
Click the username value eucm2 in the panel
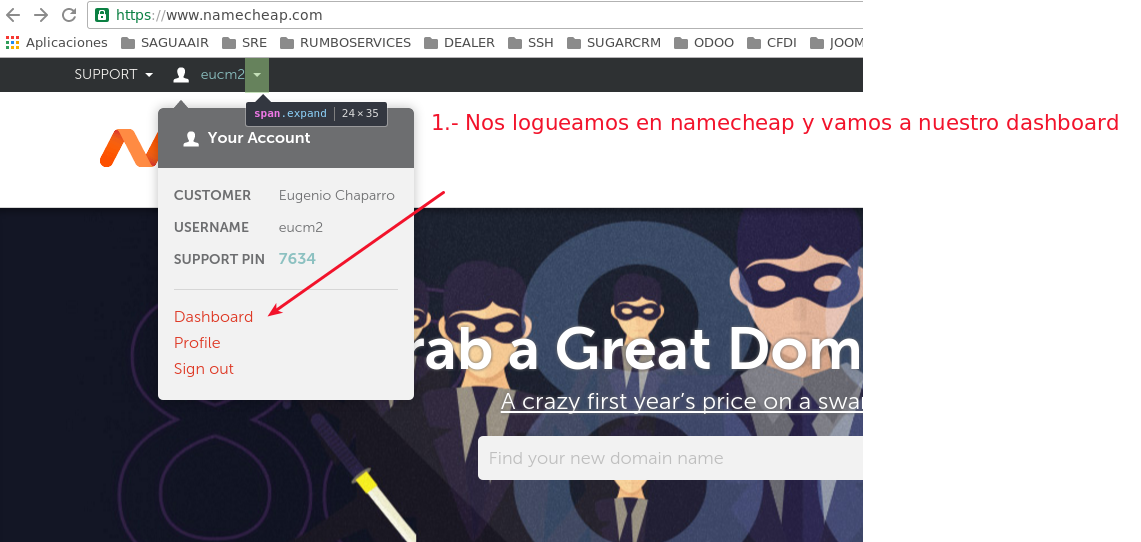coord(301,228)
